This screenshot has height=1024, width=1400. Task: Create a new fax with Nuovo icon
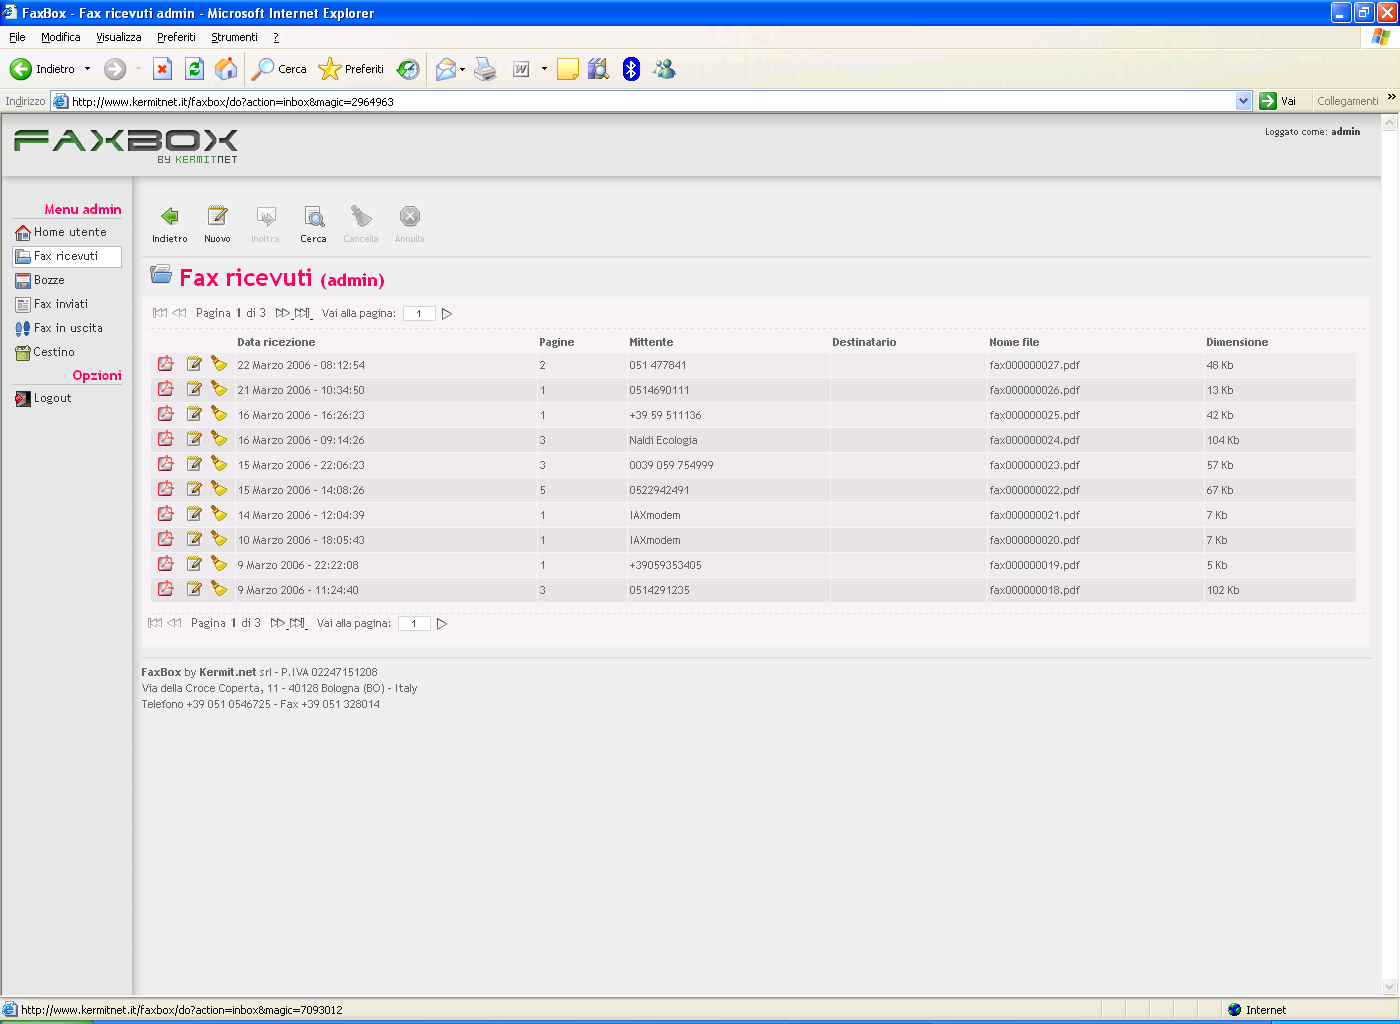coord(217,217)
